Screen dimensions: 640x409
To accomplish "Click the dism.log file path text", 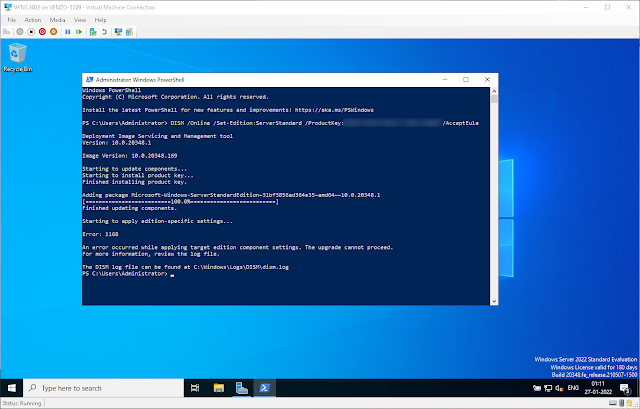I will [241, 267].
